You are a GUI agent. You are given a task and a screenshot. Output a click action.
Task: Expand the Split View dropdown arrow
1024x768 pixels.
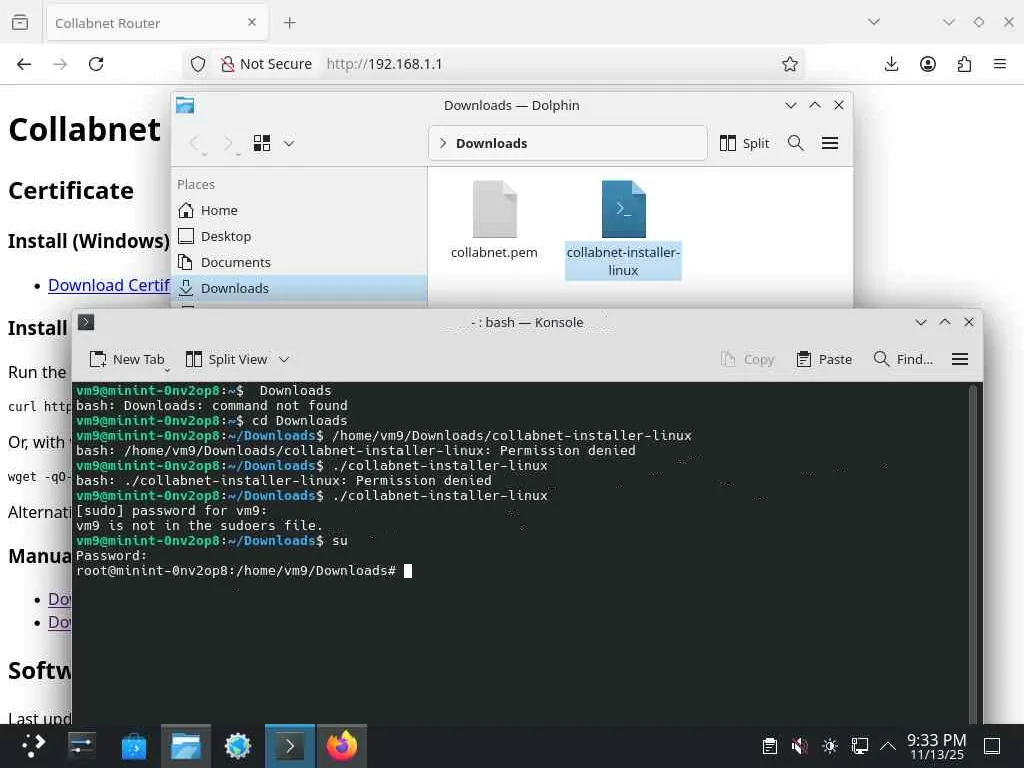[284, 359]
